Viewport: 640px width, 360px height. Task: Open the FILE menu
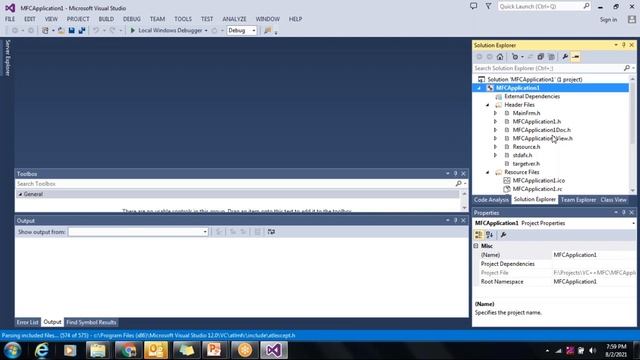pos(10,19)
